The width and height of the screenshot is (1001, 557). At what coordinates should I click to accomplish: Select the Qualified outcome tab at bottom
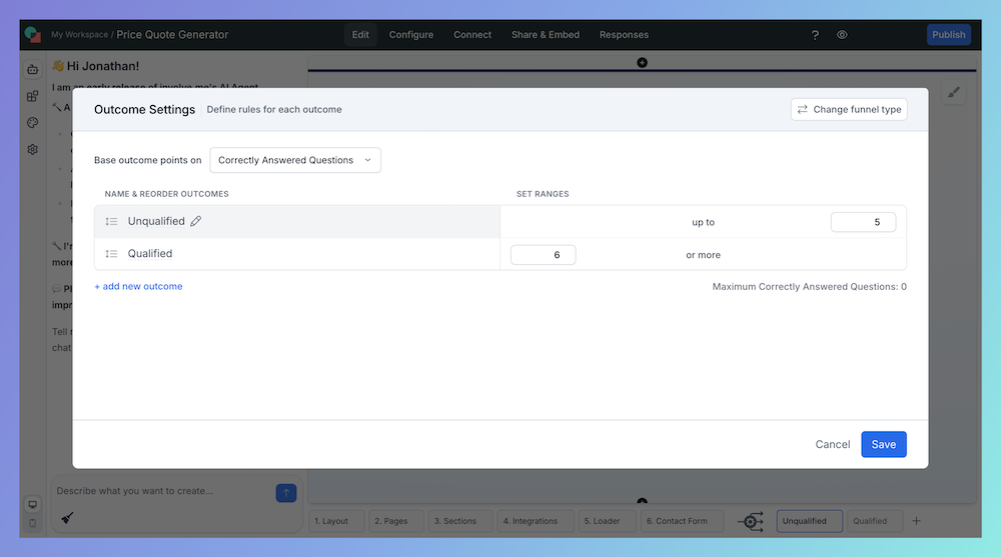875,521
